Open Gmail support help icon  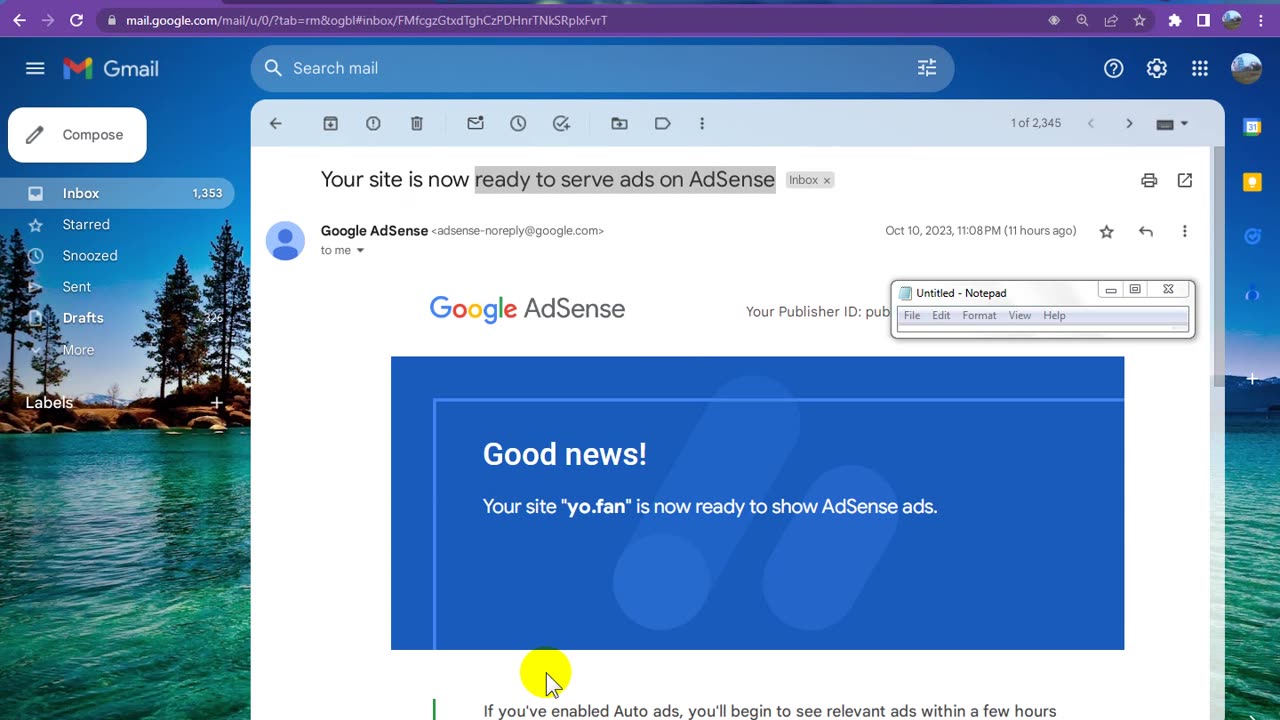(1113, 68)
